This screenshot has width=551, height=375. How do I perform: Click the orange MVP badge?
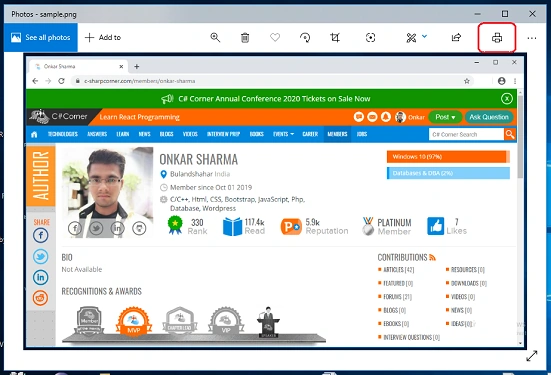pos(134,321)
